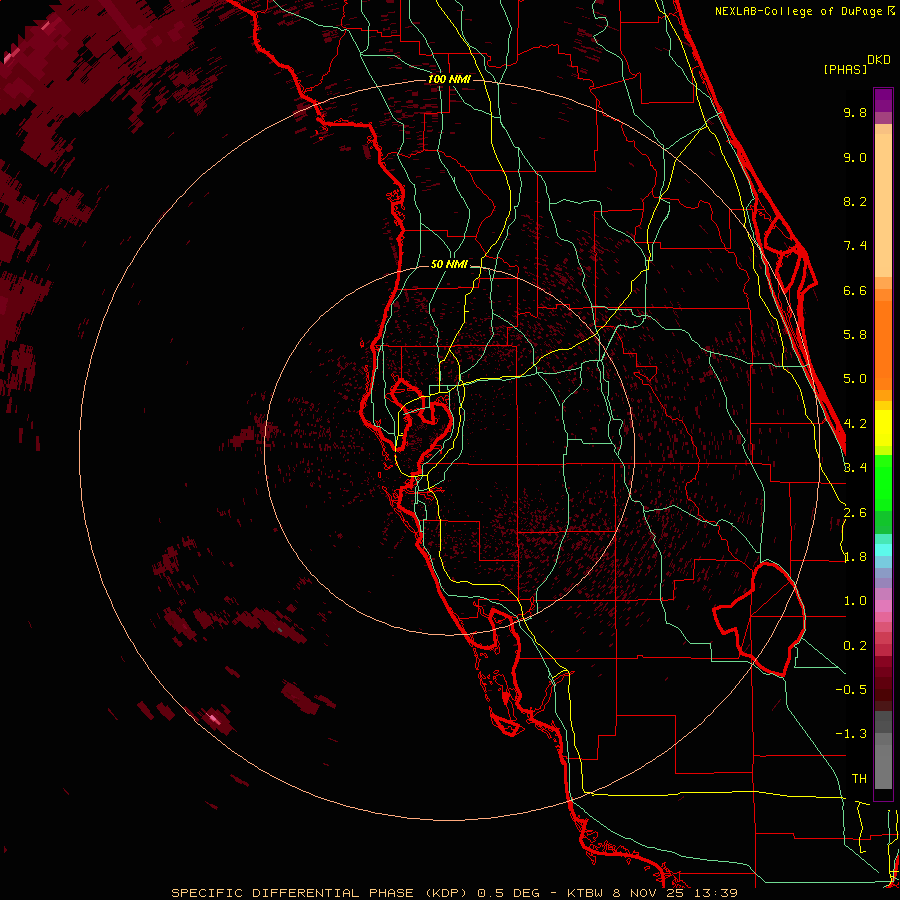The height and width of the screenshot is (900, 900).
Task: Click the 1.0 legend value
Action: tap(855, 601)
